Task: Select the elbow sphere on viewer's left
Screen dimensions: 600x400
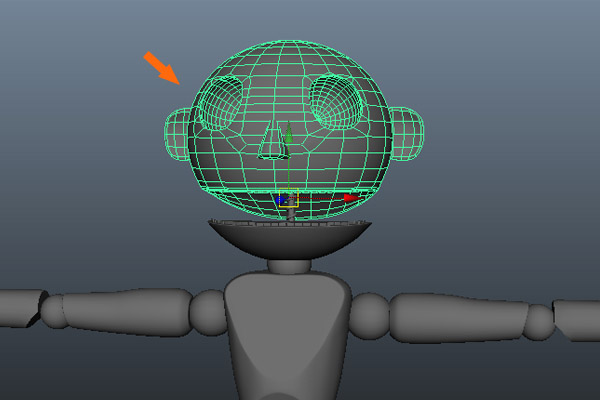Action: (x=53, y=311)
